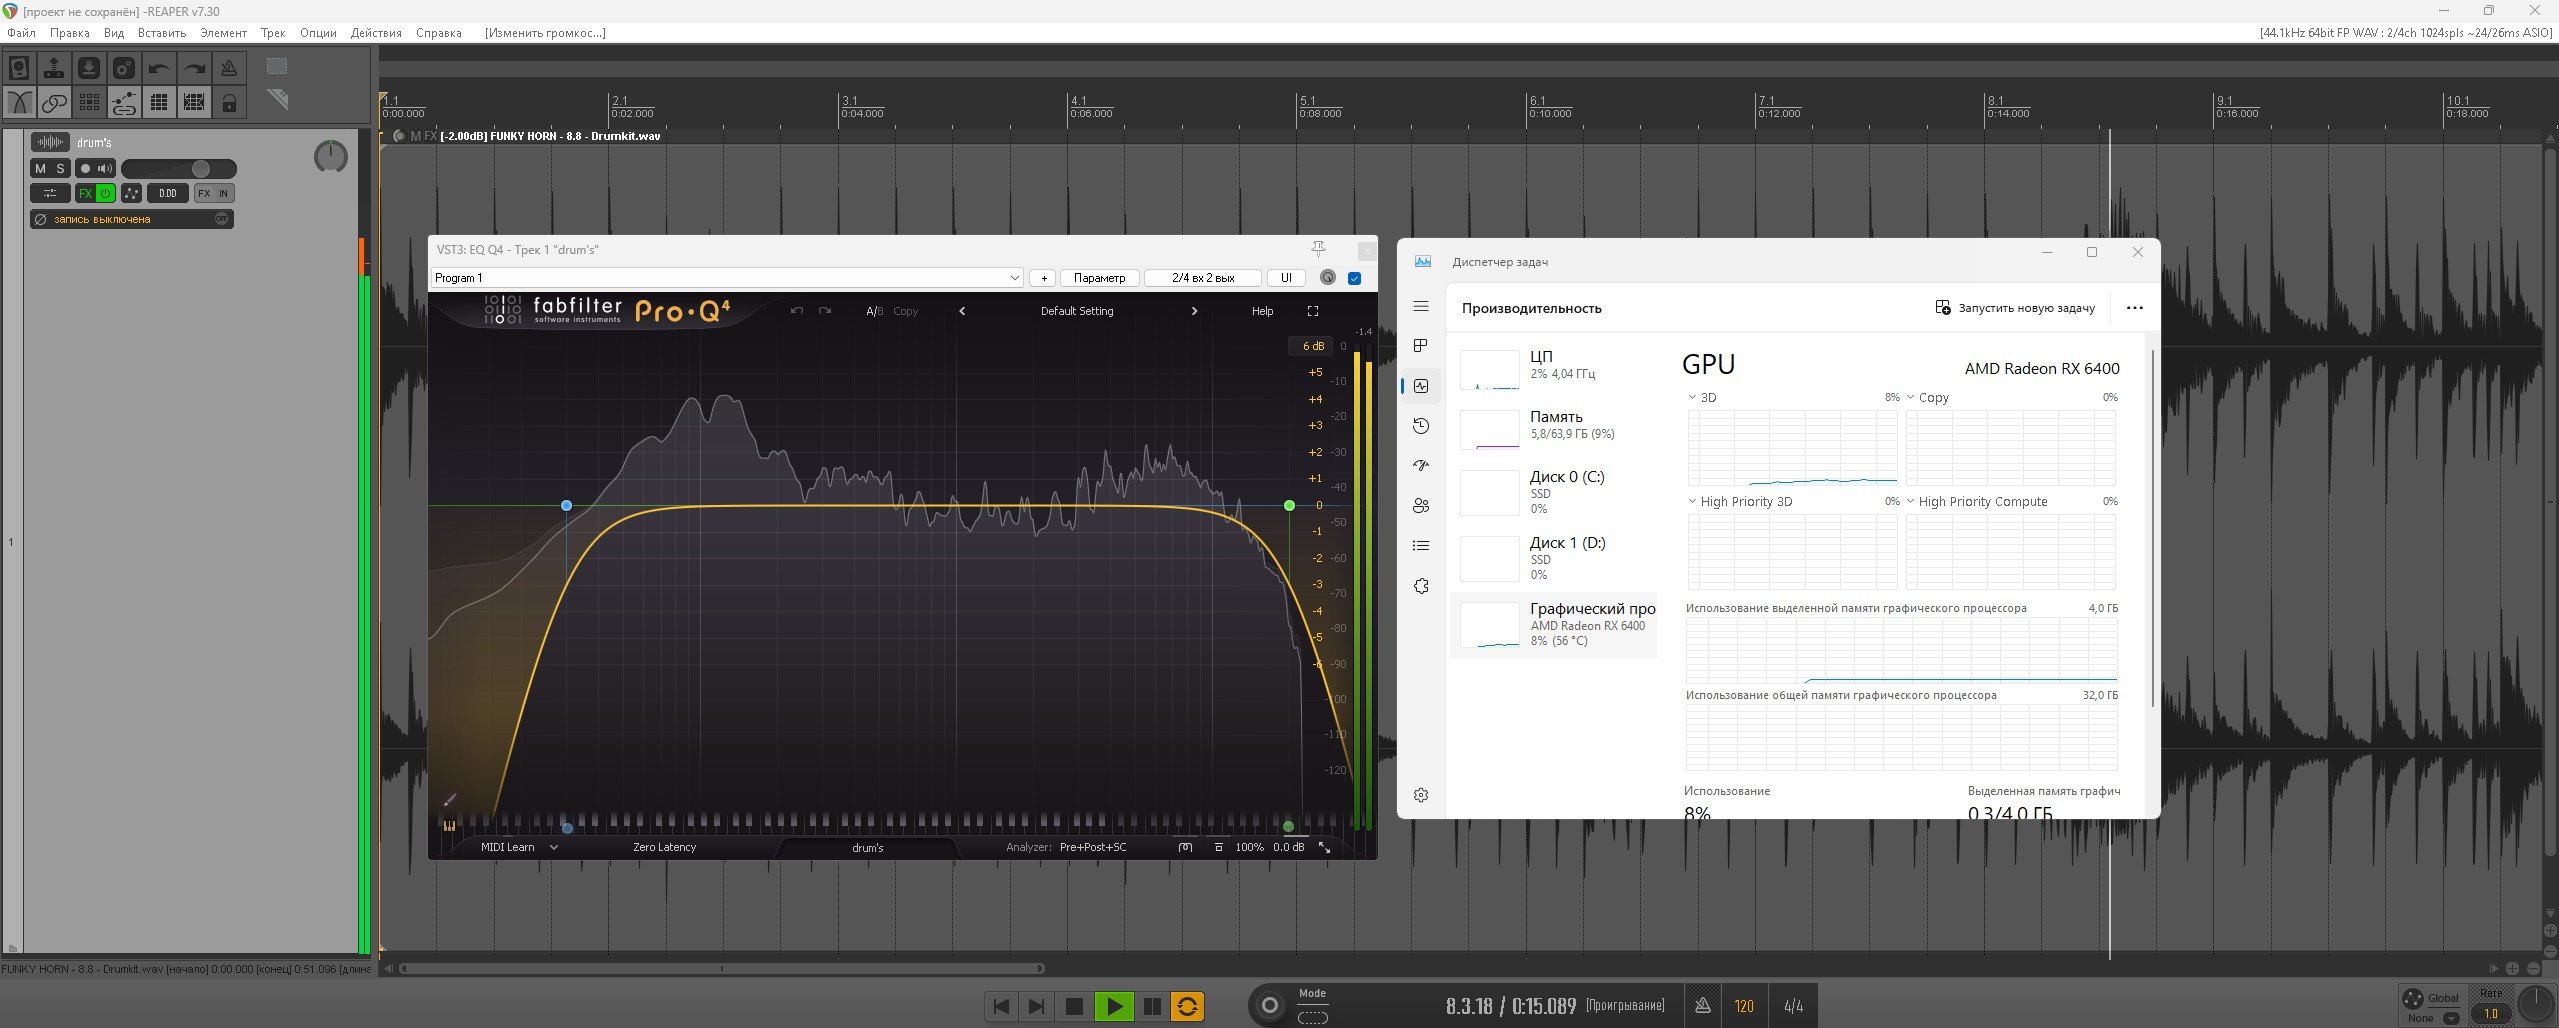Click the track volume slider knob
Viewport: 2559px width, 1028px height.
[201, 169]
